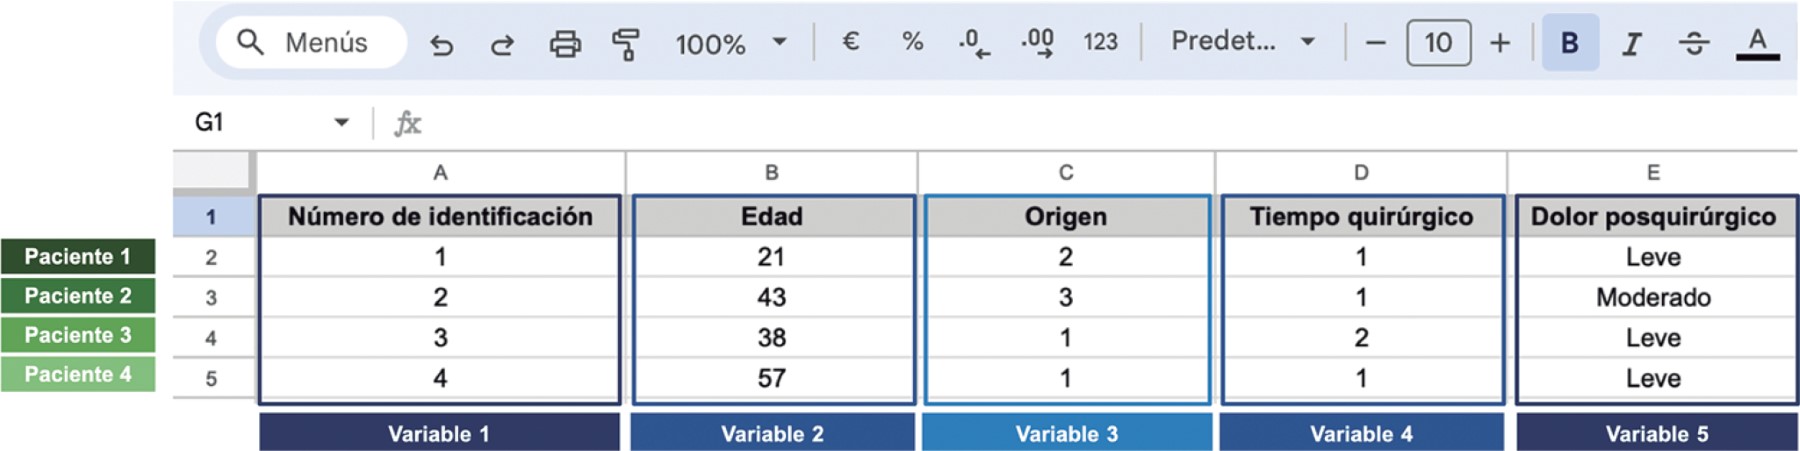Toggle italic formatting
The image size is (1800, 451).
pyautogui.click(x=1632, y=43)
